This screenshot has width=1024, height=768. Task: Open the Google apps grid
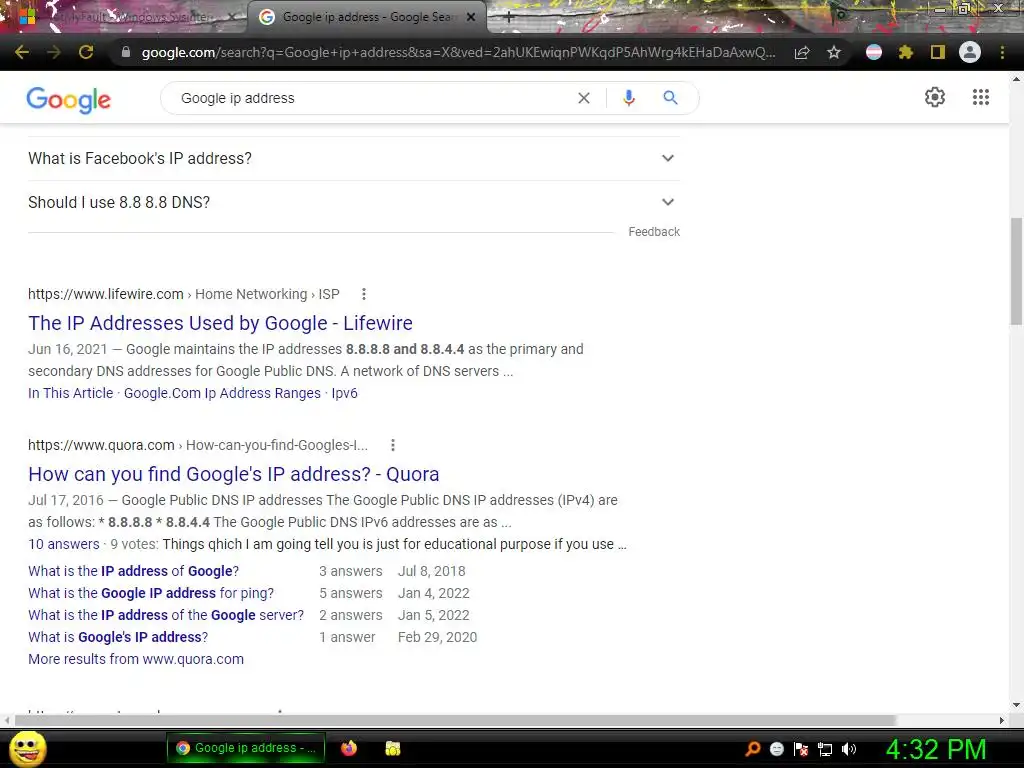pyautogui.click(x=981, y=97)
